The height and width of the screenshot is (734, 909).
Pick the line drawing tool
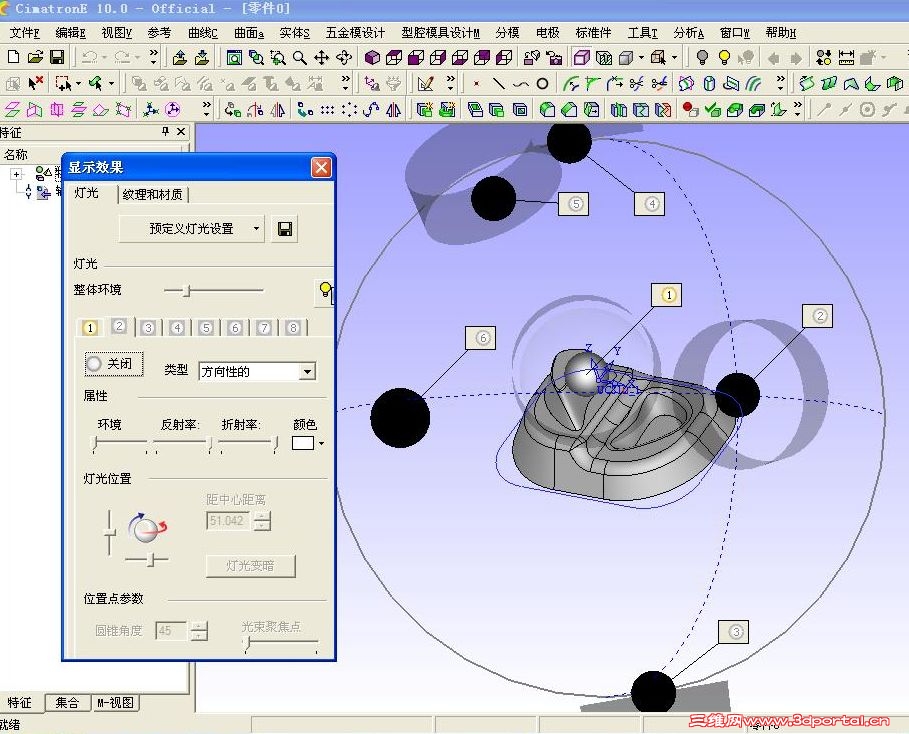[499, 83]
